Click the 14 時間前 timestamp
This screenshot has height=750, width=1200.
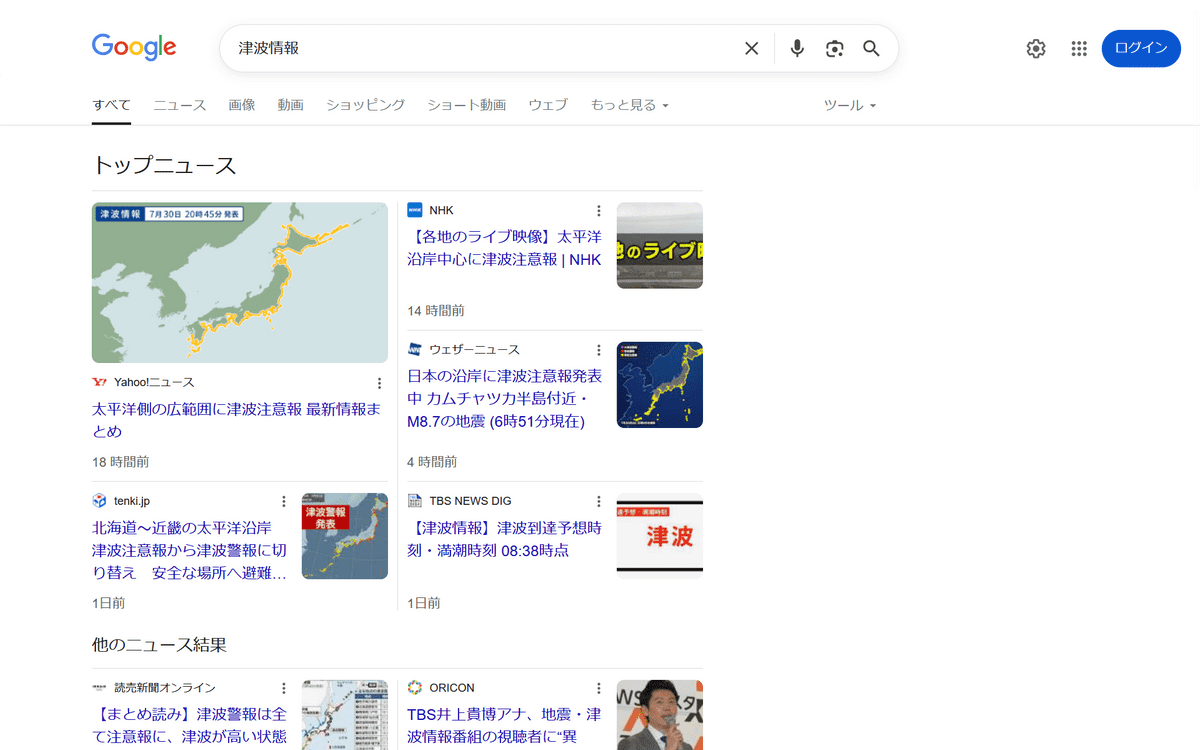pyautogui.click(x=436, y=311)
